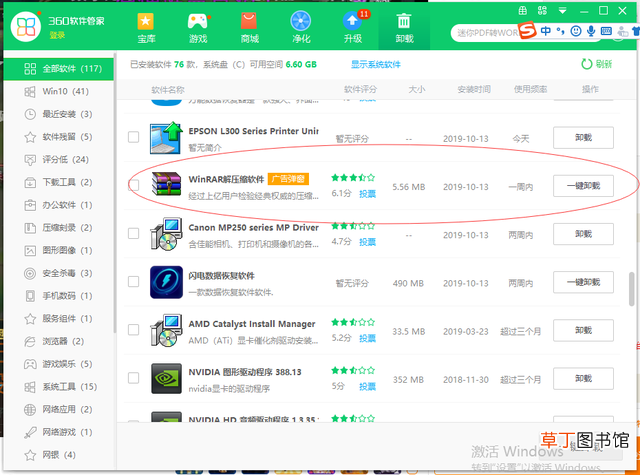This screenshot has width=640, height=475.
Task: Open the 升级 upgrade tab
Action: 353,28
